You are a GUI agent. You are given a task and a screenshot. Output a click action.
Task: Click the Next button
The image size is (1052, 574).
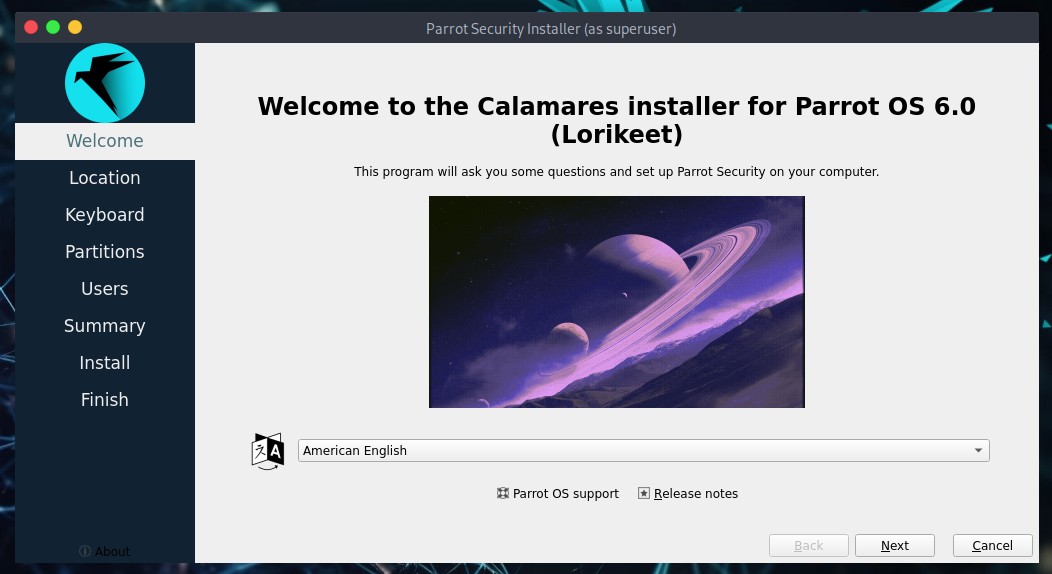(x=894, y=546)
